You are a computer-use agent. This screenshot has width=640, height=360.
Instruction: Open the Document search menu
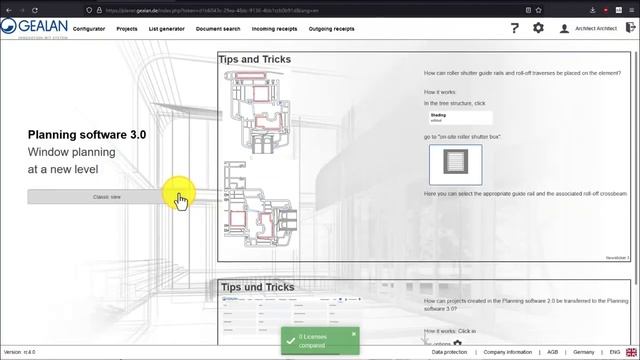click(x=218, y=29)
